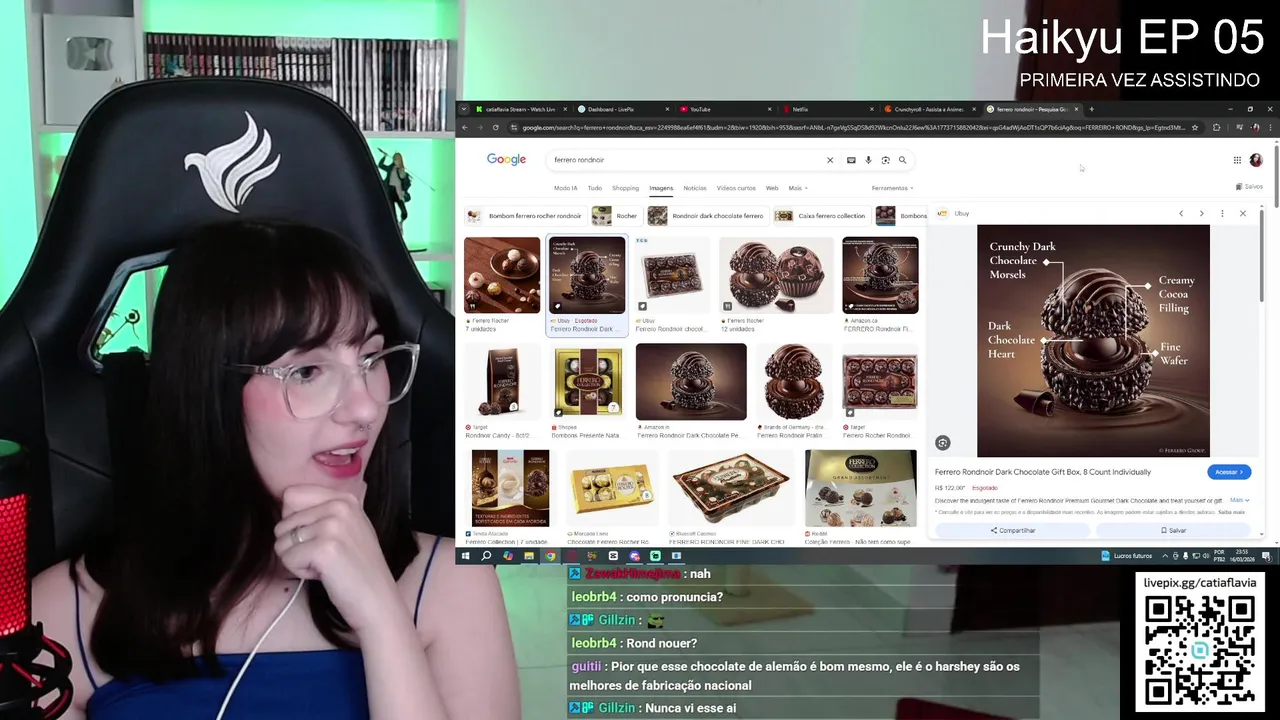Screen dimensions: 1280x720
Task: Open Windows Start menu
Action: (465, 556)
